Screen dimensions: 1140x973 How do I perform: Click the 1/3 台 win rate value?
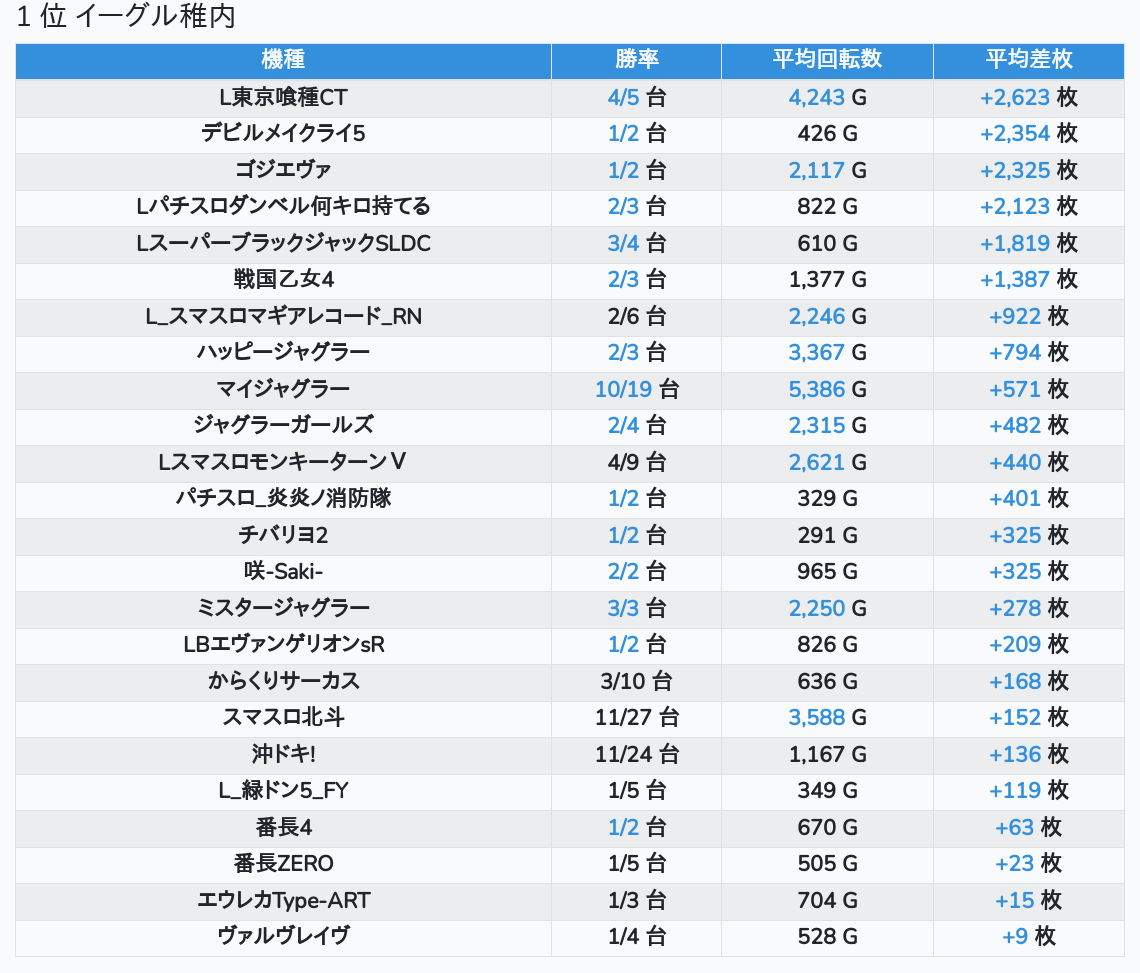(x=636, y=900)
